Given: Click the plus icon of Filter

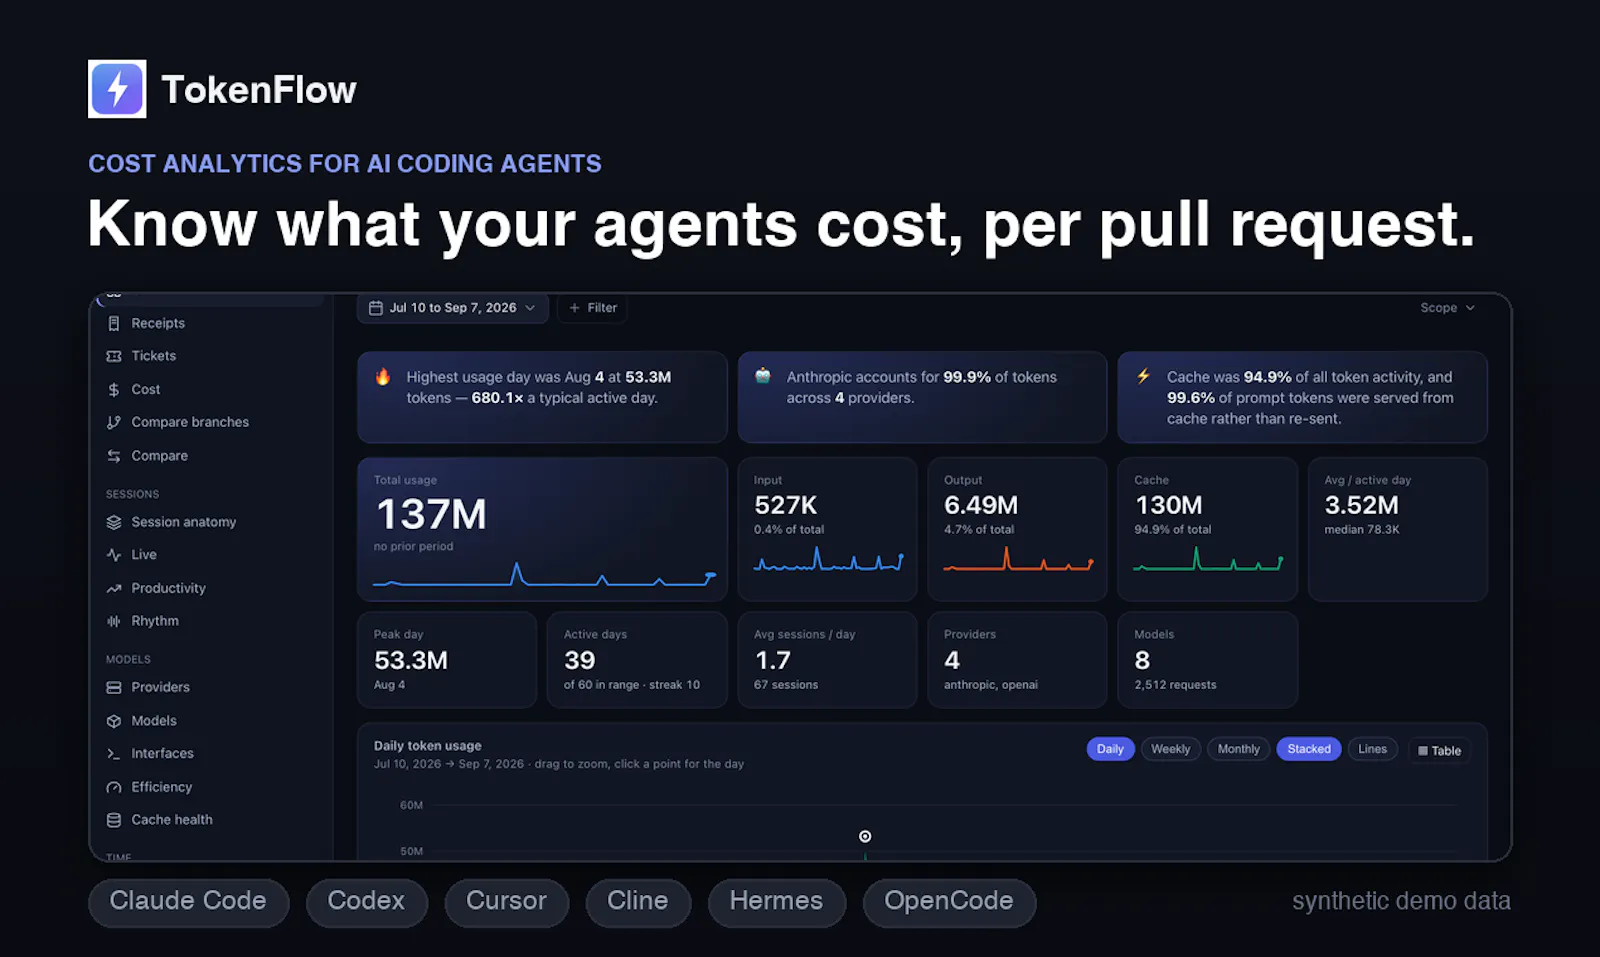Looking at the screenshot, I should 574,308.
